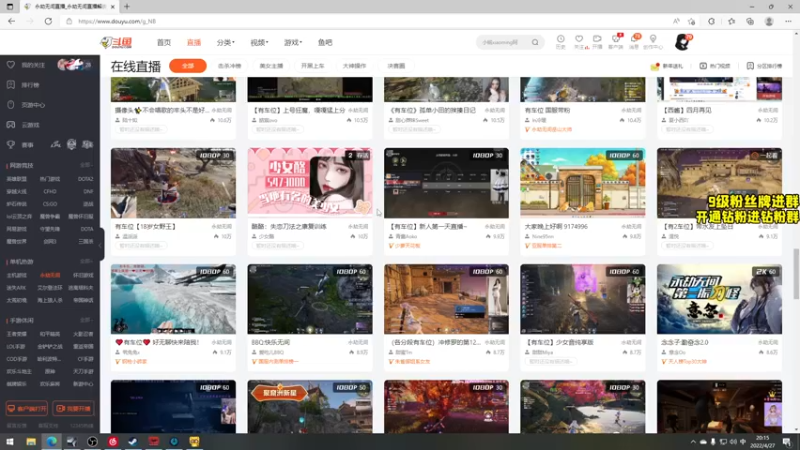Screen dimensions: 800x450
Task: Open the BBQ:快乐无间 stream thumbnail
Action: click(x=310, y=299)
